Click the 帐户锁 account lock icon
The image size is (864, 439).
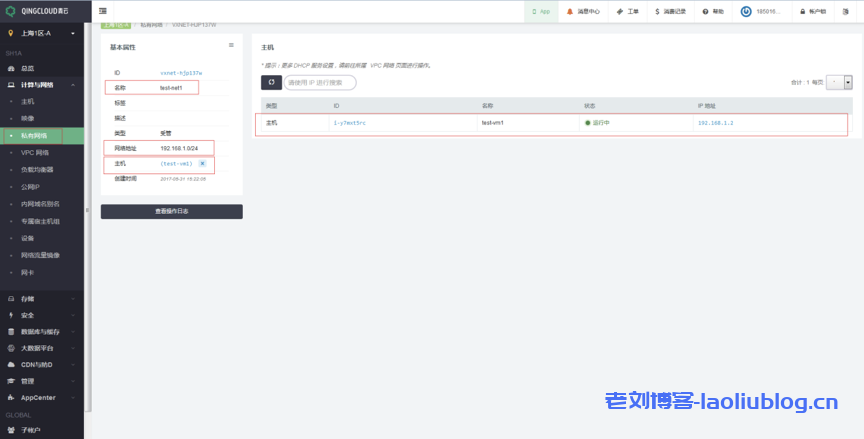coord(800,11)
